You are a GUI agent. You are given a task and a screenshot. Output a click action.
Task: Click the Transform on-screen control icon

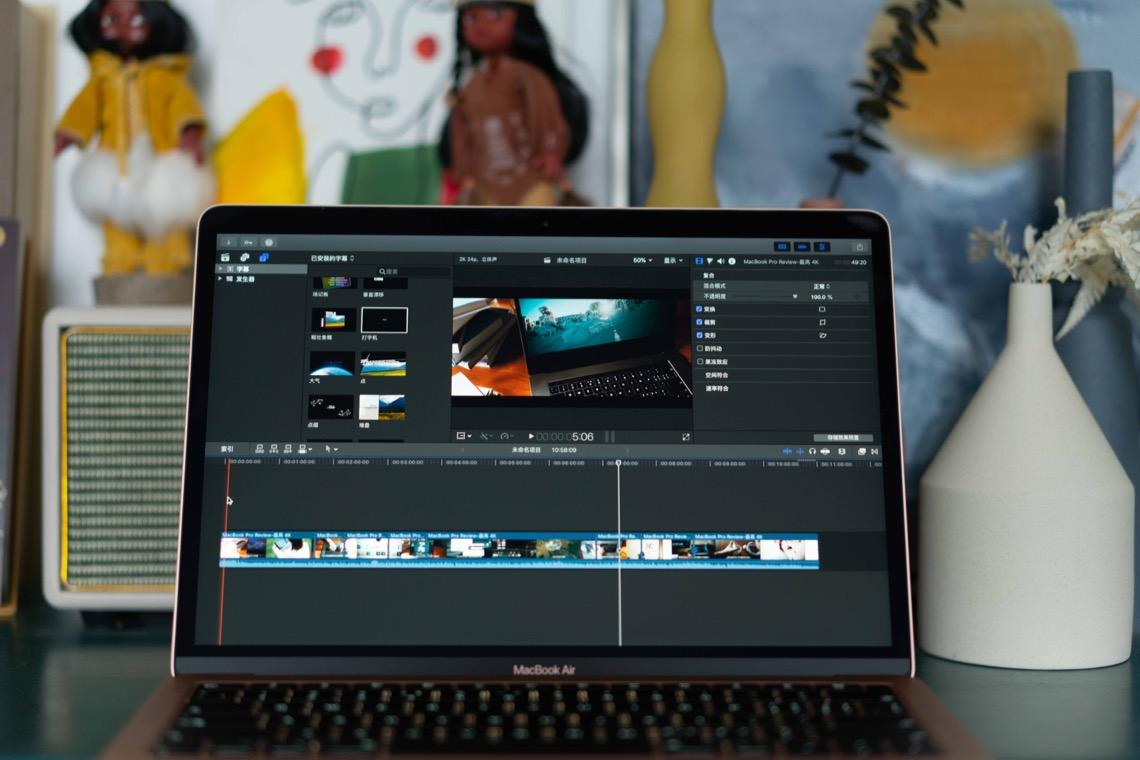(x=822, y=309)
